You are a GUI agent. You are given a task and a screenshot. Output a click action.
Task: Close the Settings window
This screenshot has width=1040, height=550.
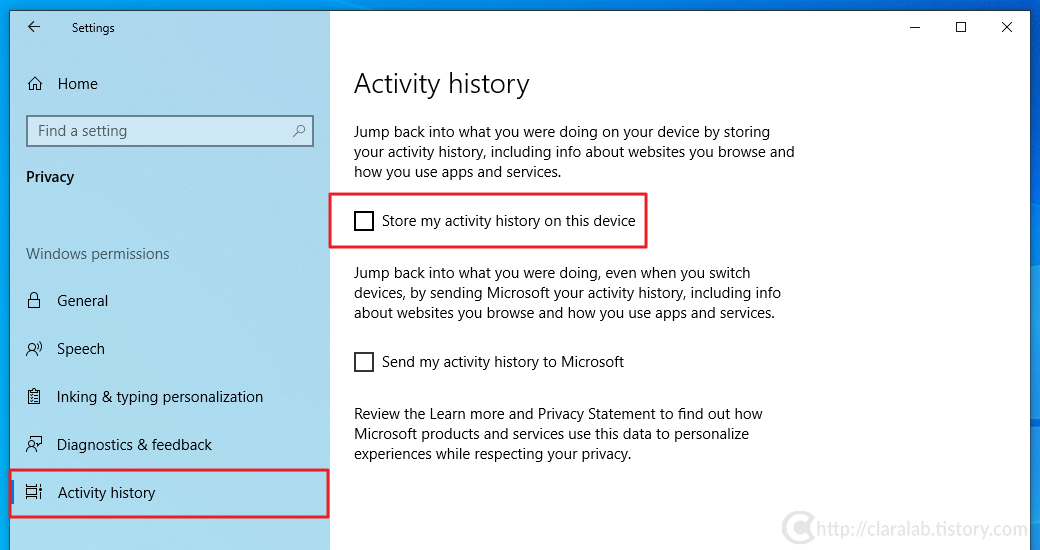(1007, 27)
